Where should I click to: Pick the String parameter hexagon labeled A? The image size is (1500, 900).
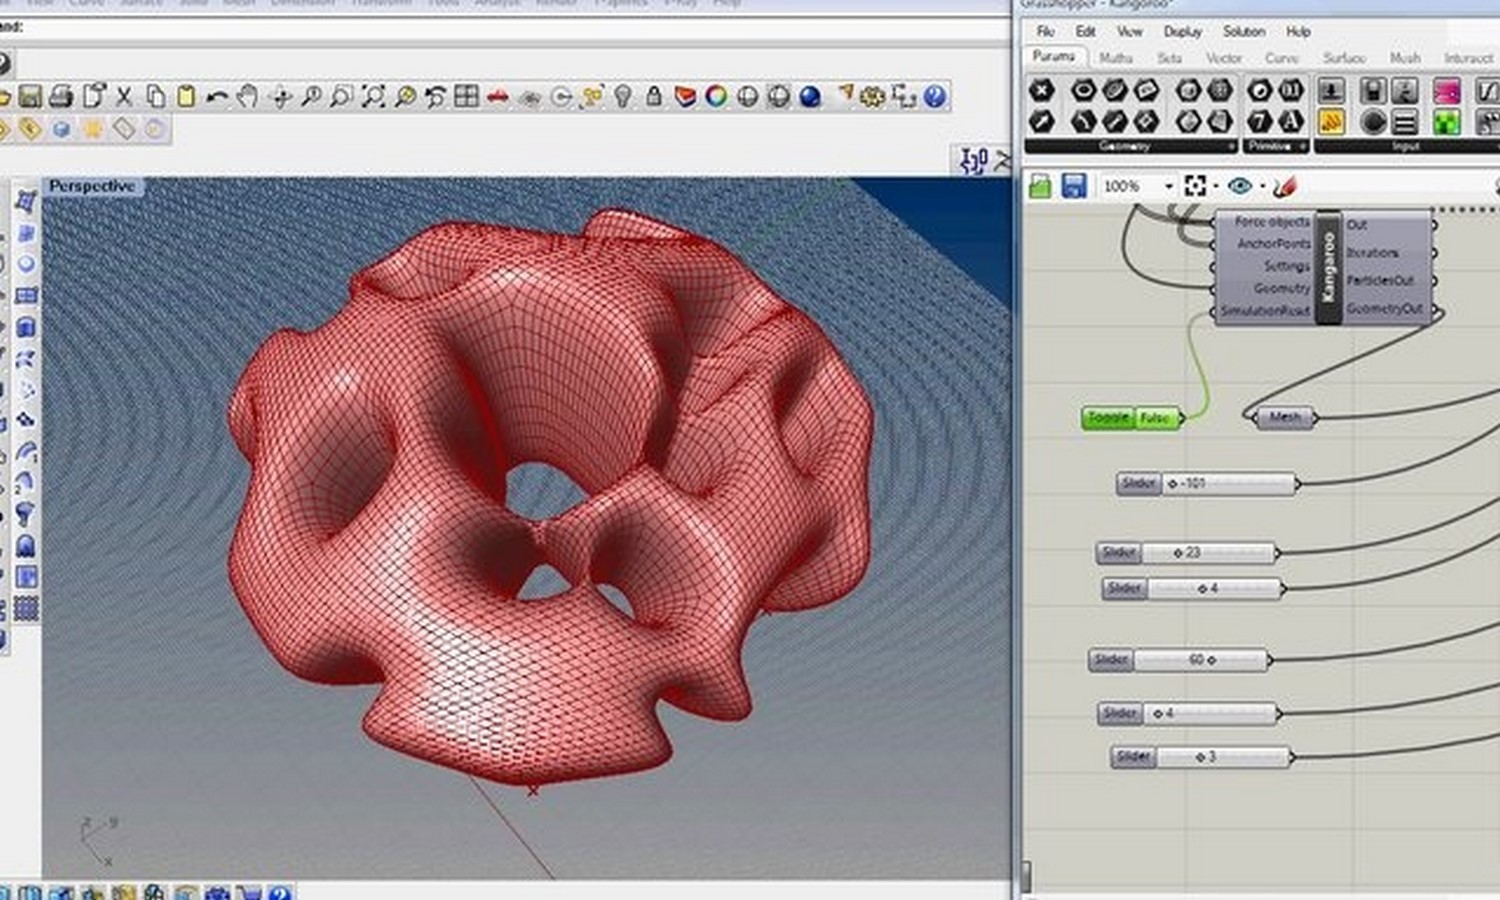pyautogui.click(x=1291, y=121)
